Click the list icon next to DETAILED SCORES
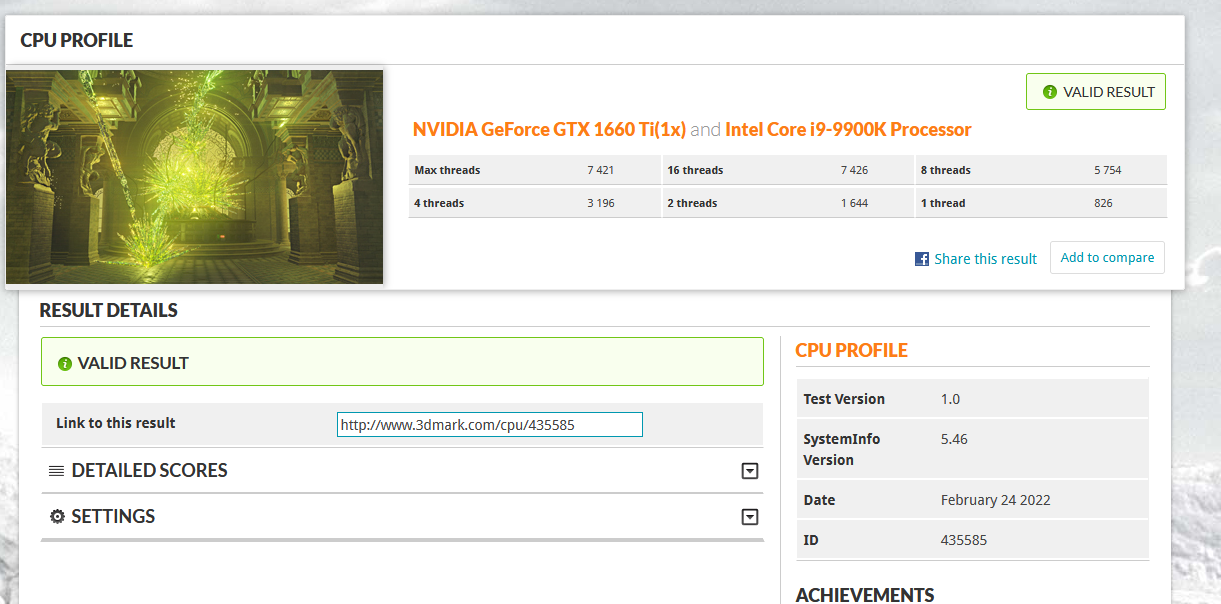 pos(56,471)
